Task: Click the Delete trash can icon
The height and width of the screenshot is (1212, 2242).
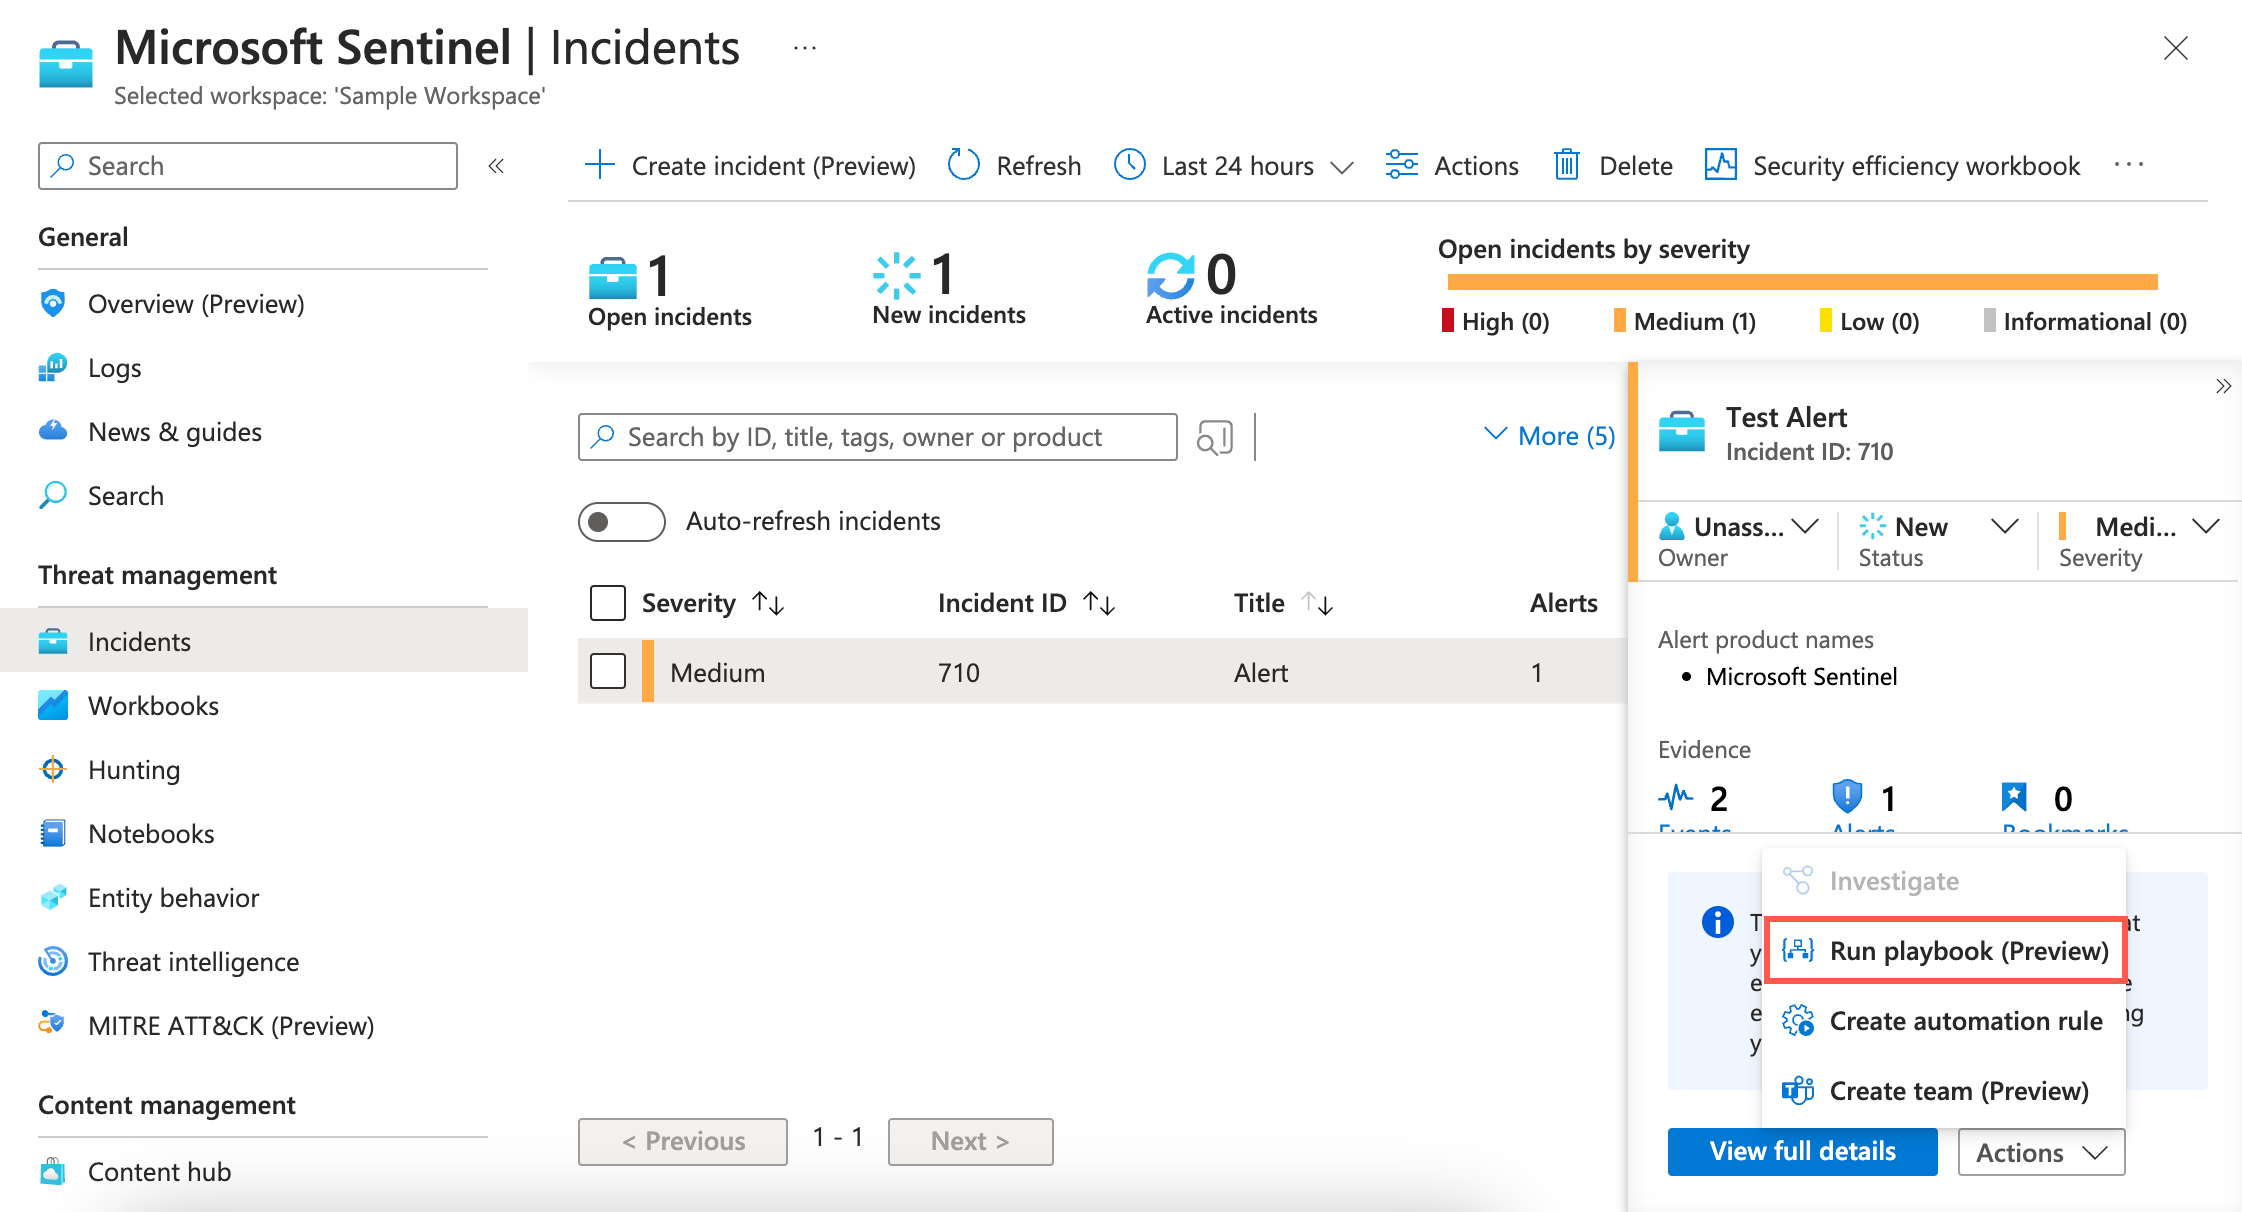Action: coord(1566,165)
